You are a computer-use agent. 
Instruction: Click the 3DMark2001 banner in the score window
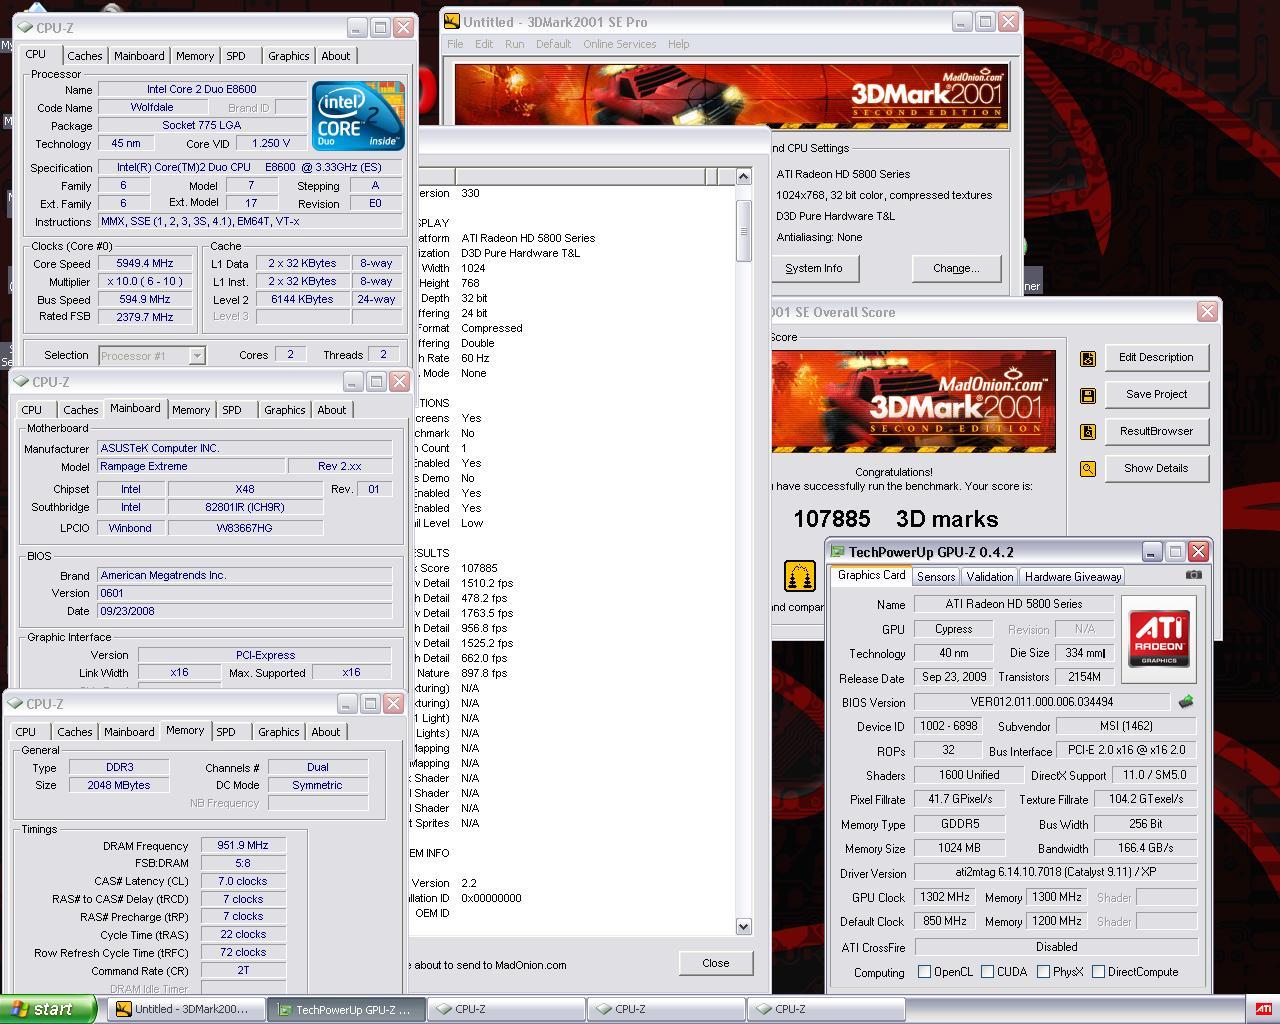[x=913, y=401]
